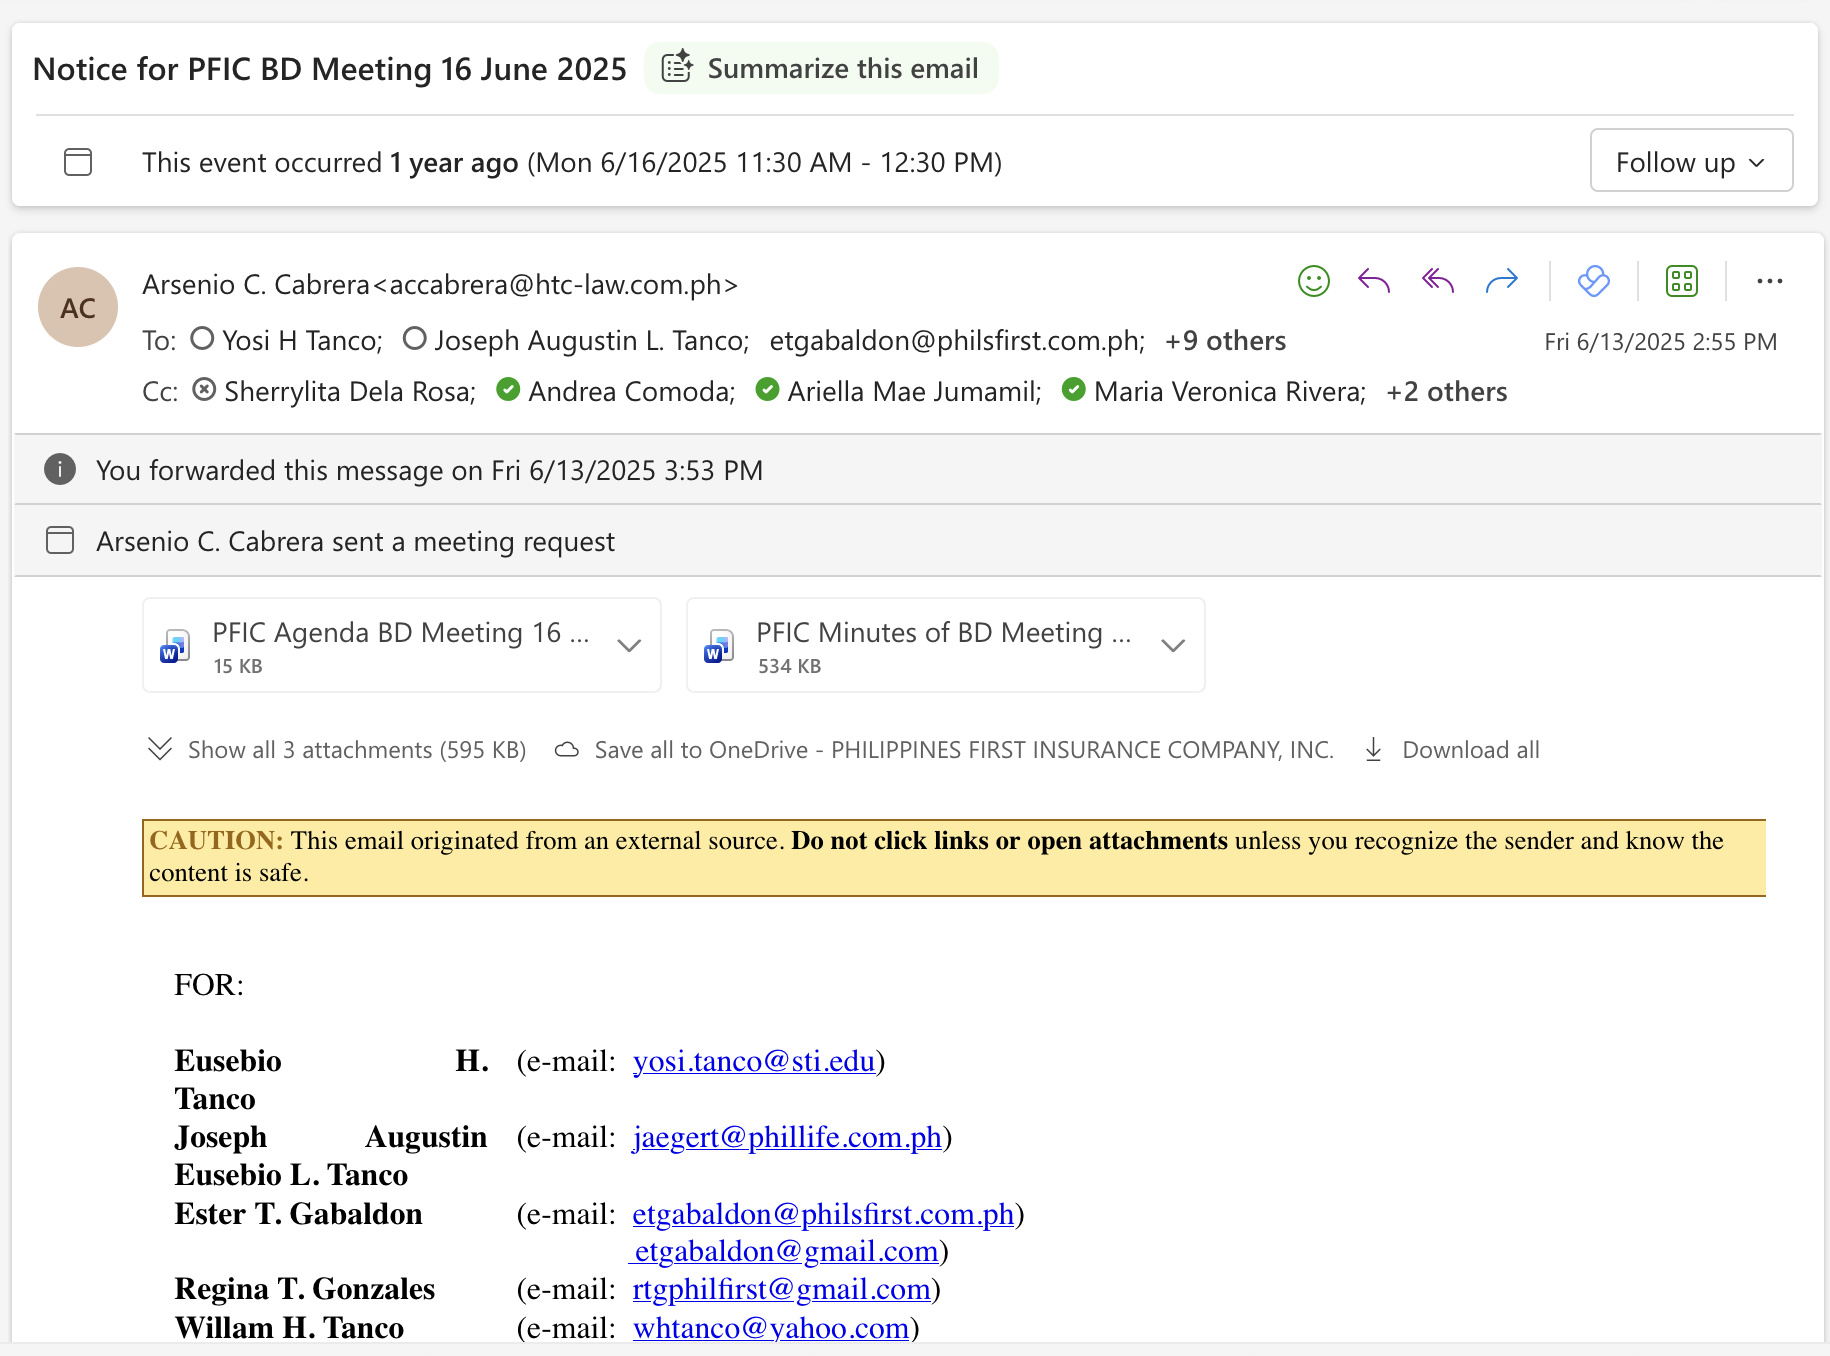
Task: Reply to the email using the reply arrow
Action: pyautogui.click(x=1375, y=281)
